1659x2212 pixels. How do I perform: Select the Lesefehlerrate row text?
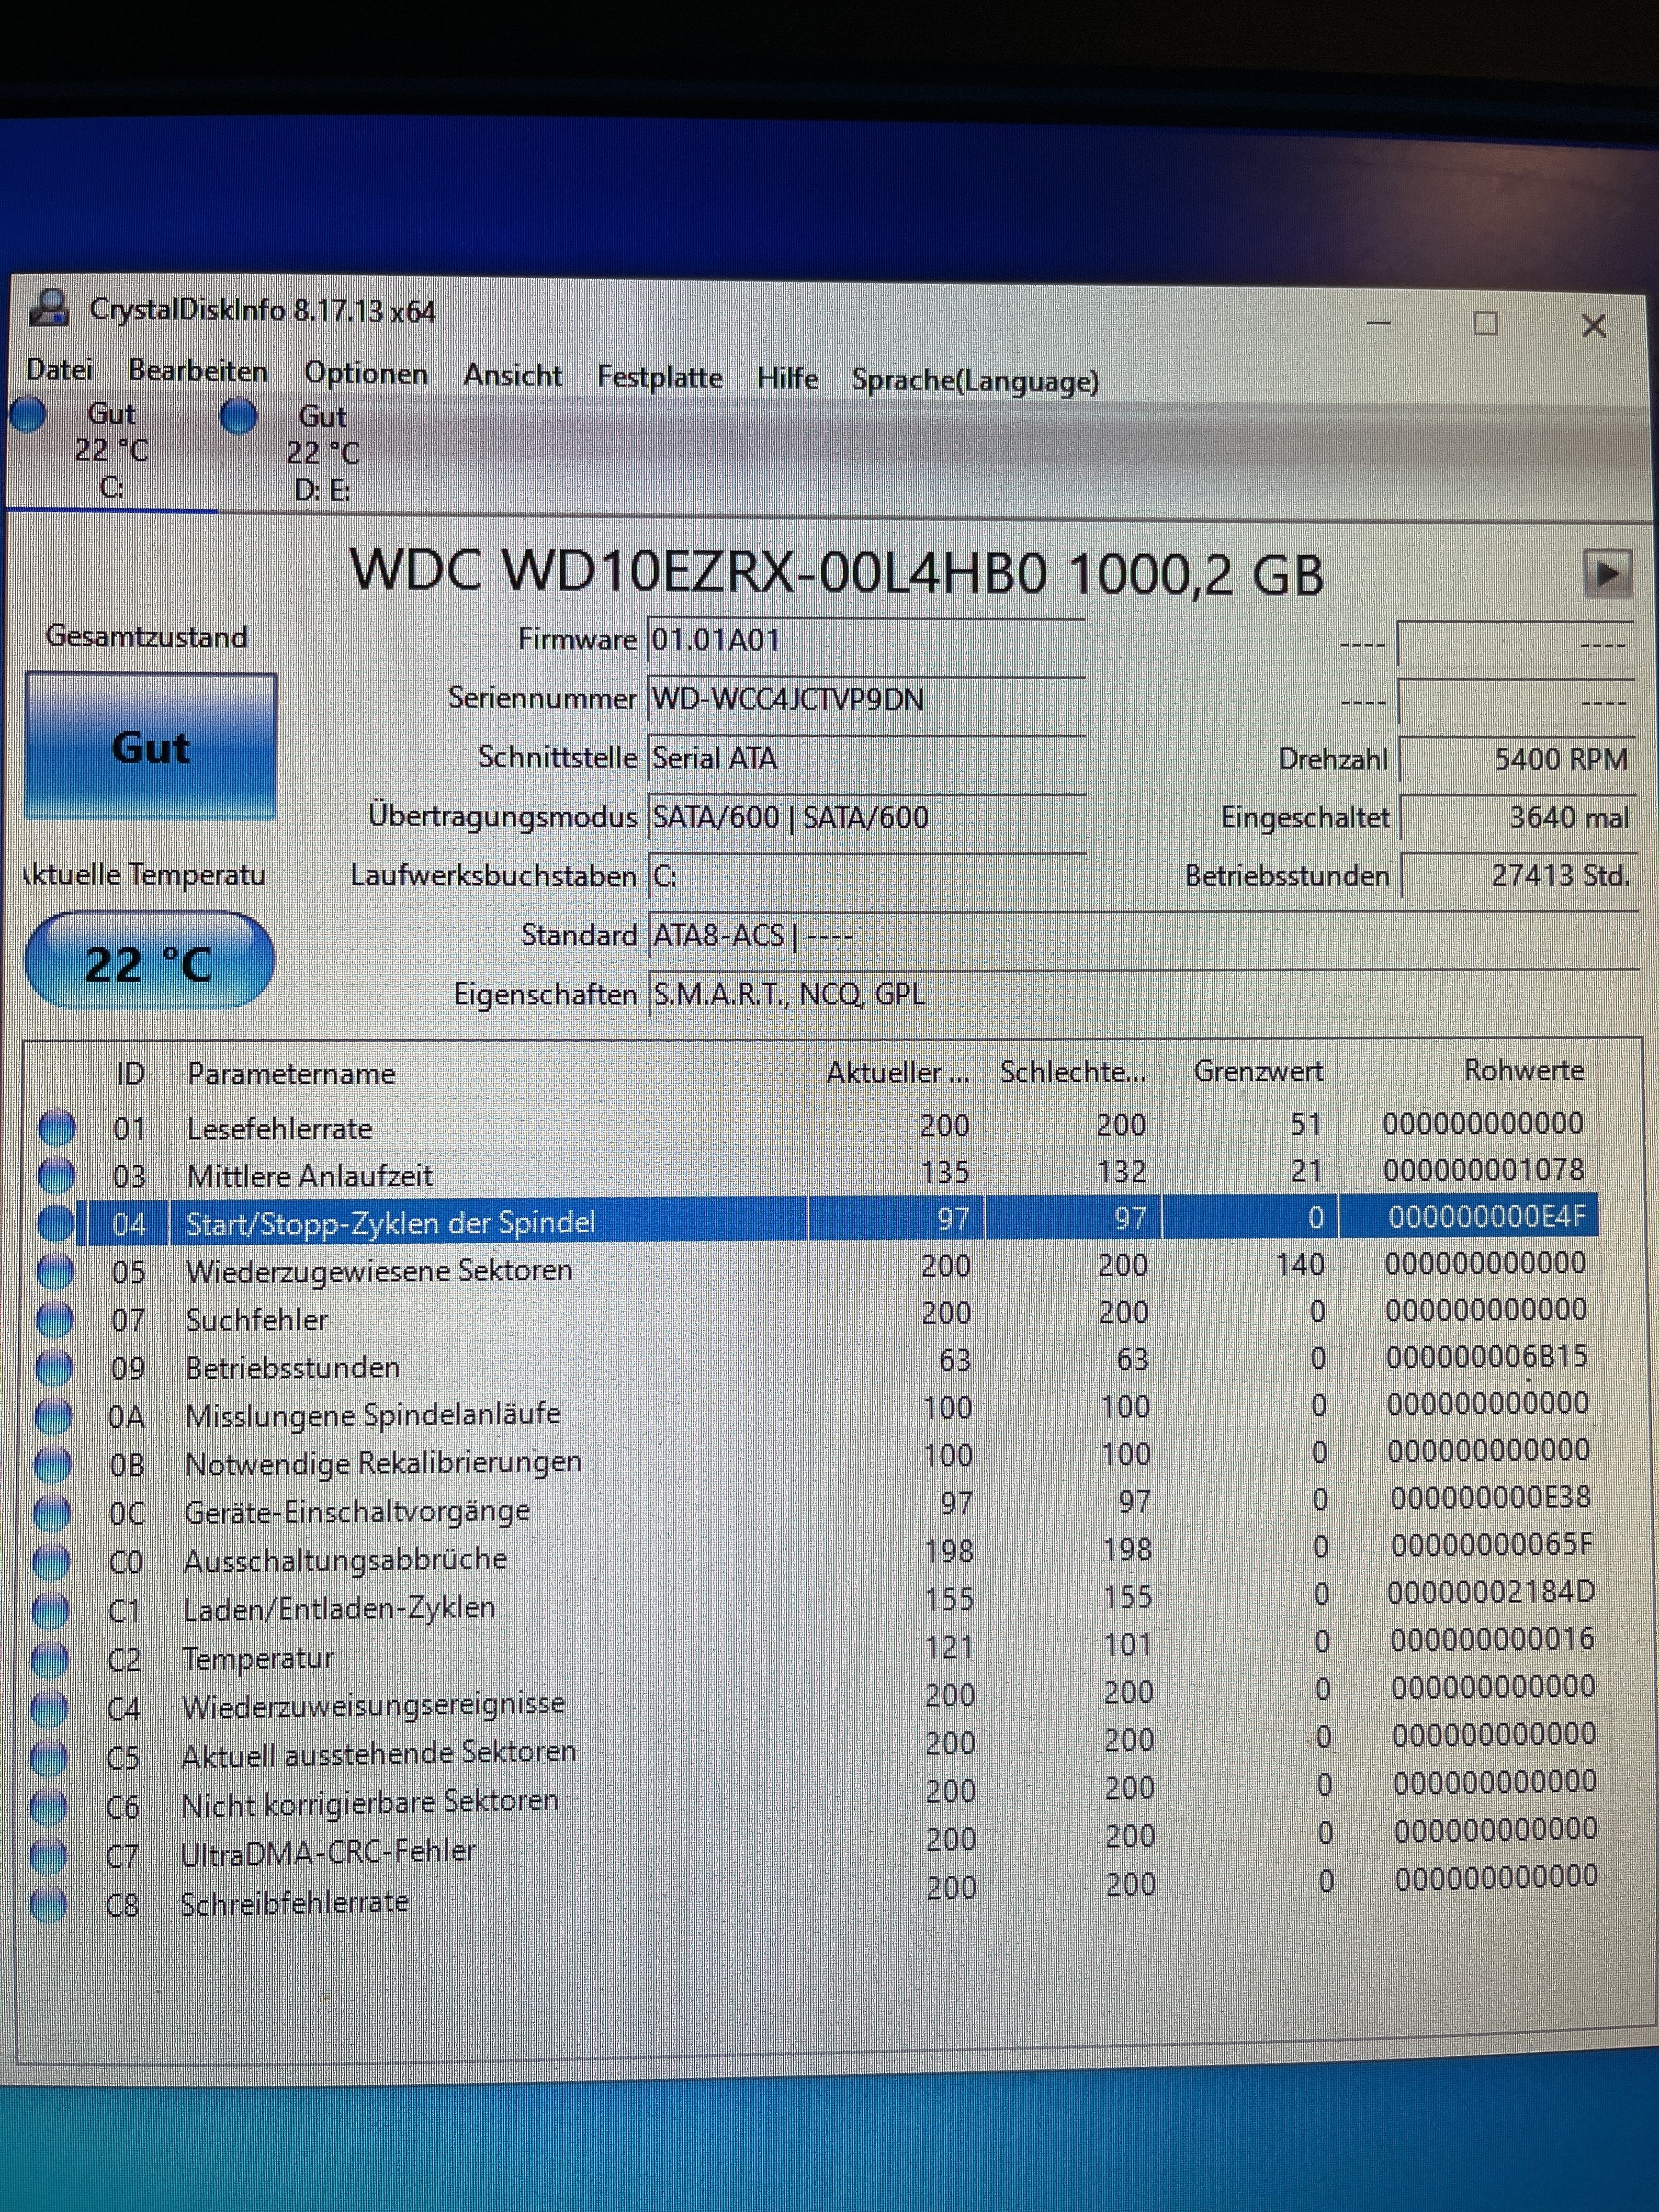(279, 1128)
